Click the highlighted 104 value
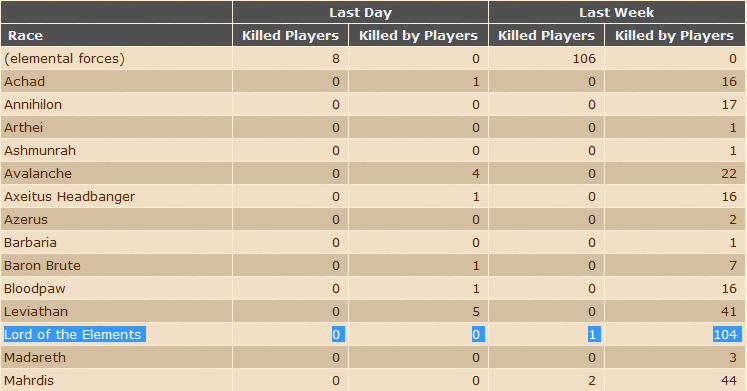 (727, 334)
